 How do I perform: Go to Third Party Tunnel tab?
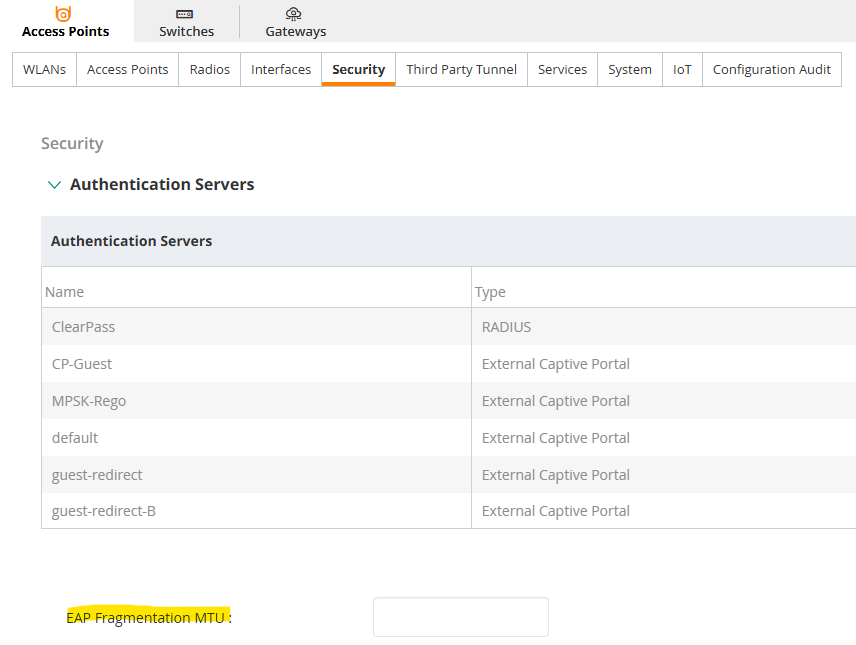click(x=461, y=70)
